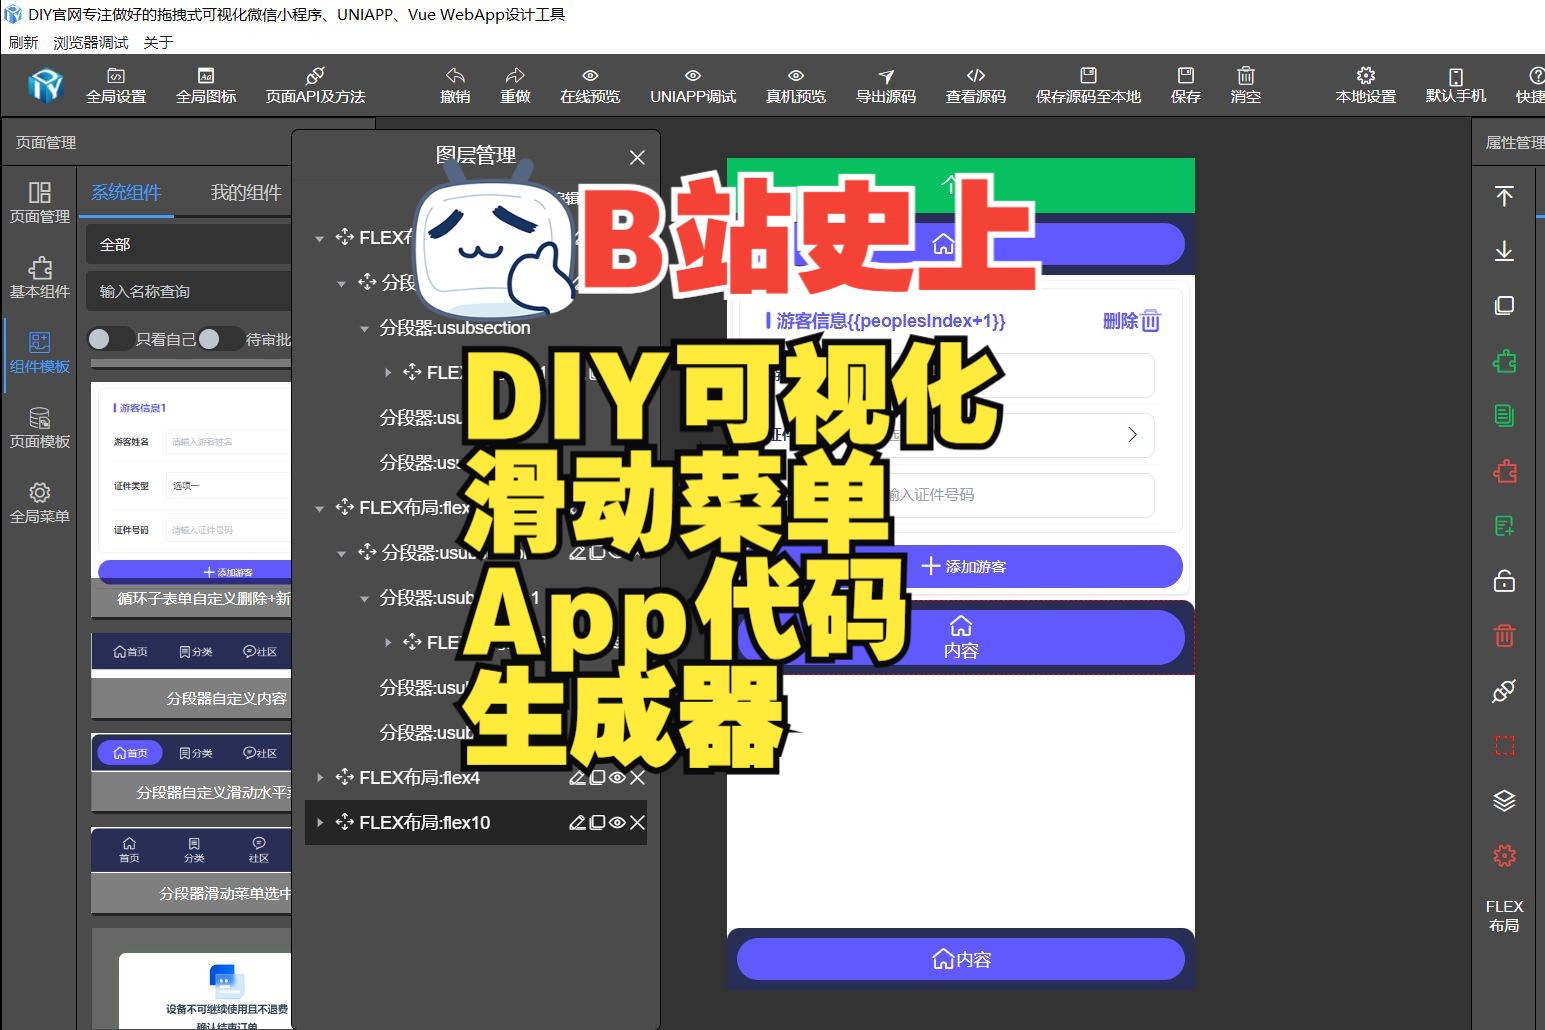Open 查看源码 source view

click(975, 84)
